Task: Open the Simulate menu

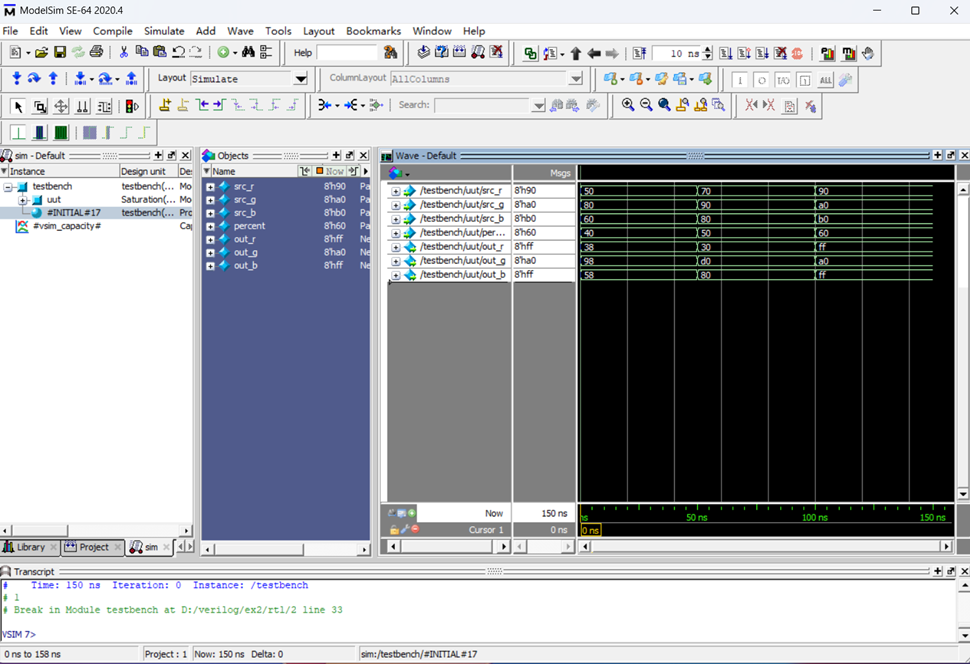Action: (x=164, y=31)
